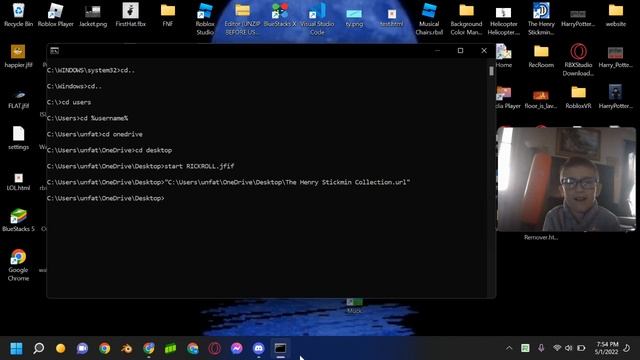This screenshot has width=640, height=360.
Task: Select the Helicopter Helicopter desktop file
Action: (x=504, y=19)
